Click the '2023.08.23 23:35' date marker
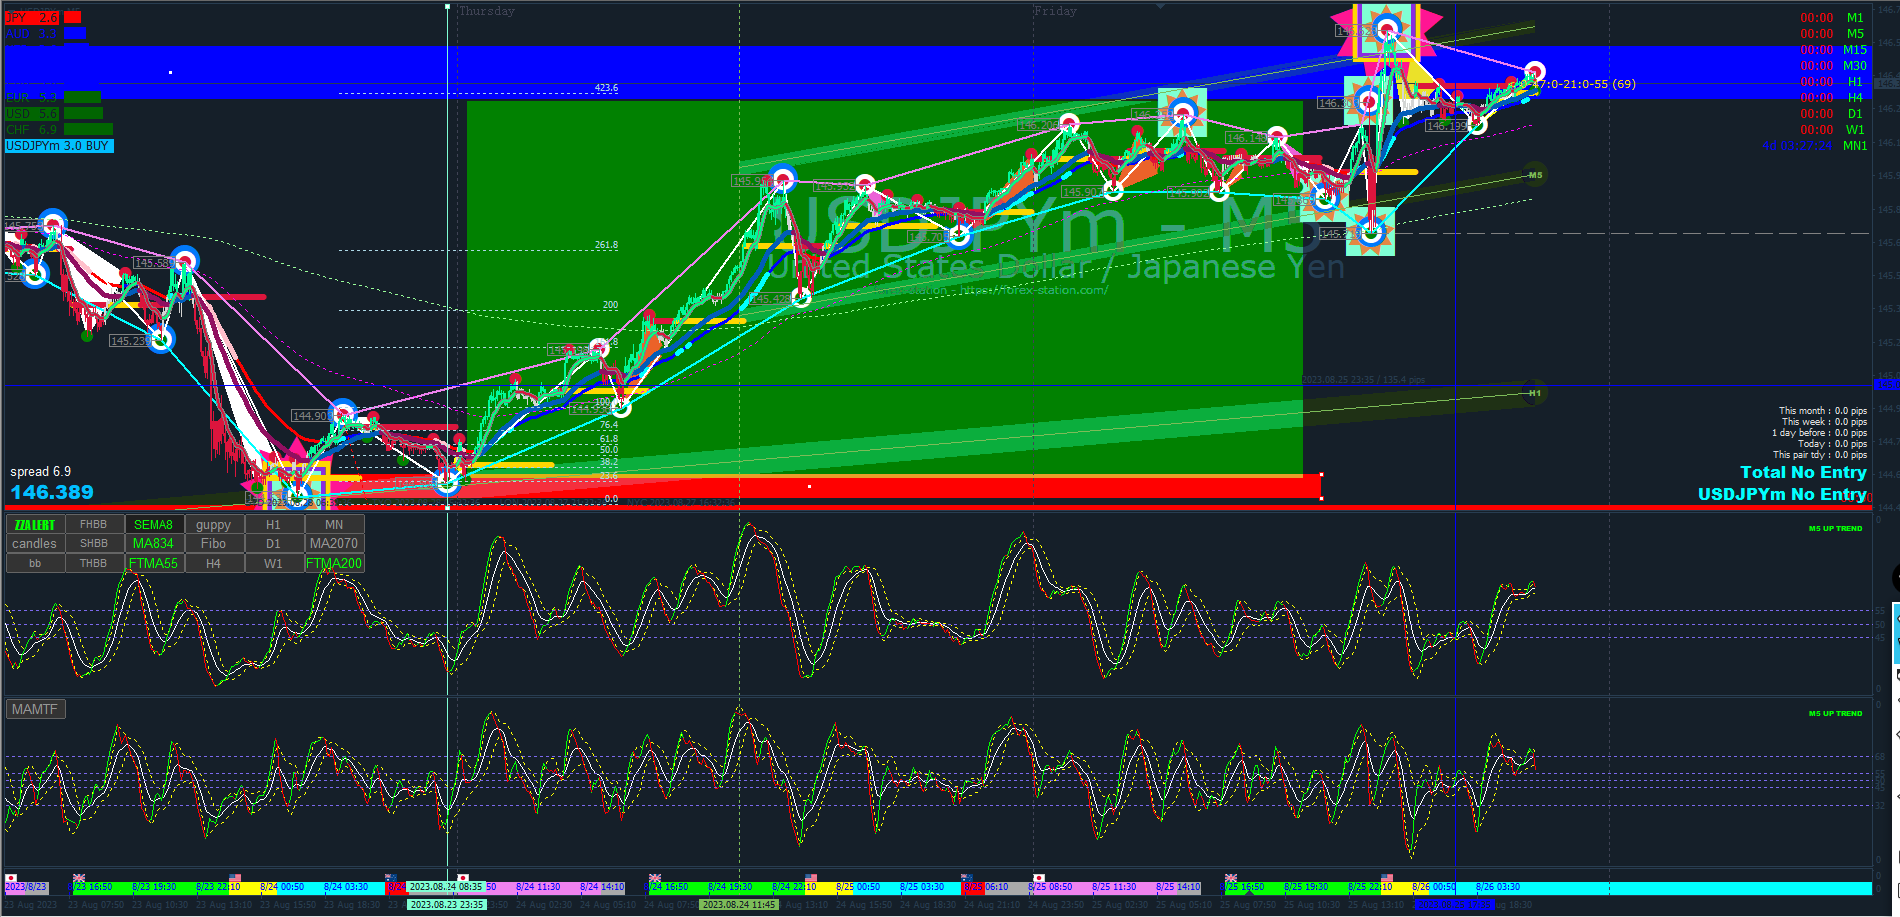Image resolution: width=1900 pixels, height=917 pixels. 446,905
